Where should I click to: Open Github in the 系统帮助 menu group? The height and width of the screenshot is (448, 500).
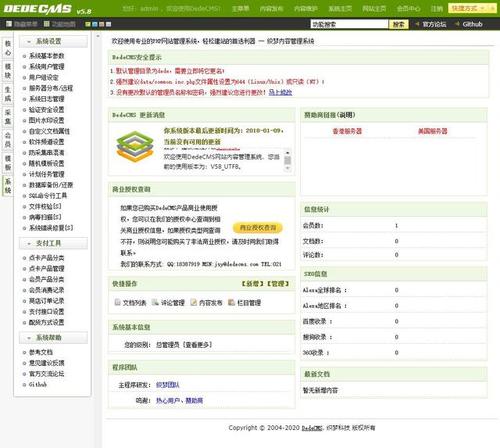(38, 384)
